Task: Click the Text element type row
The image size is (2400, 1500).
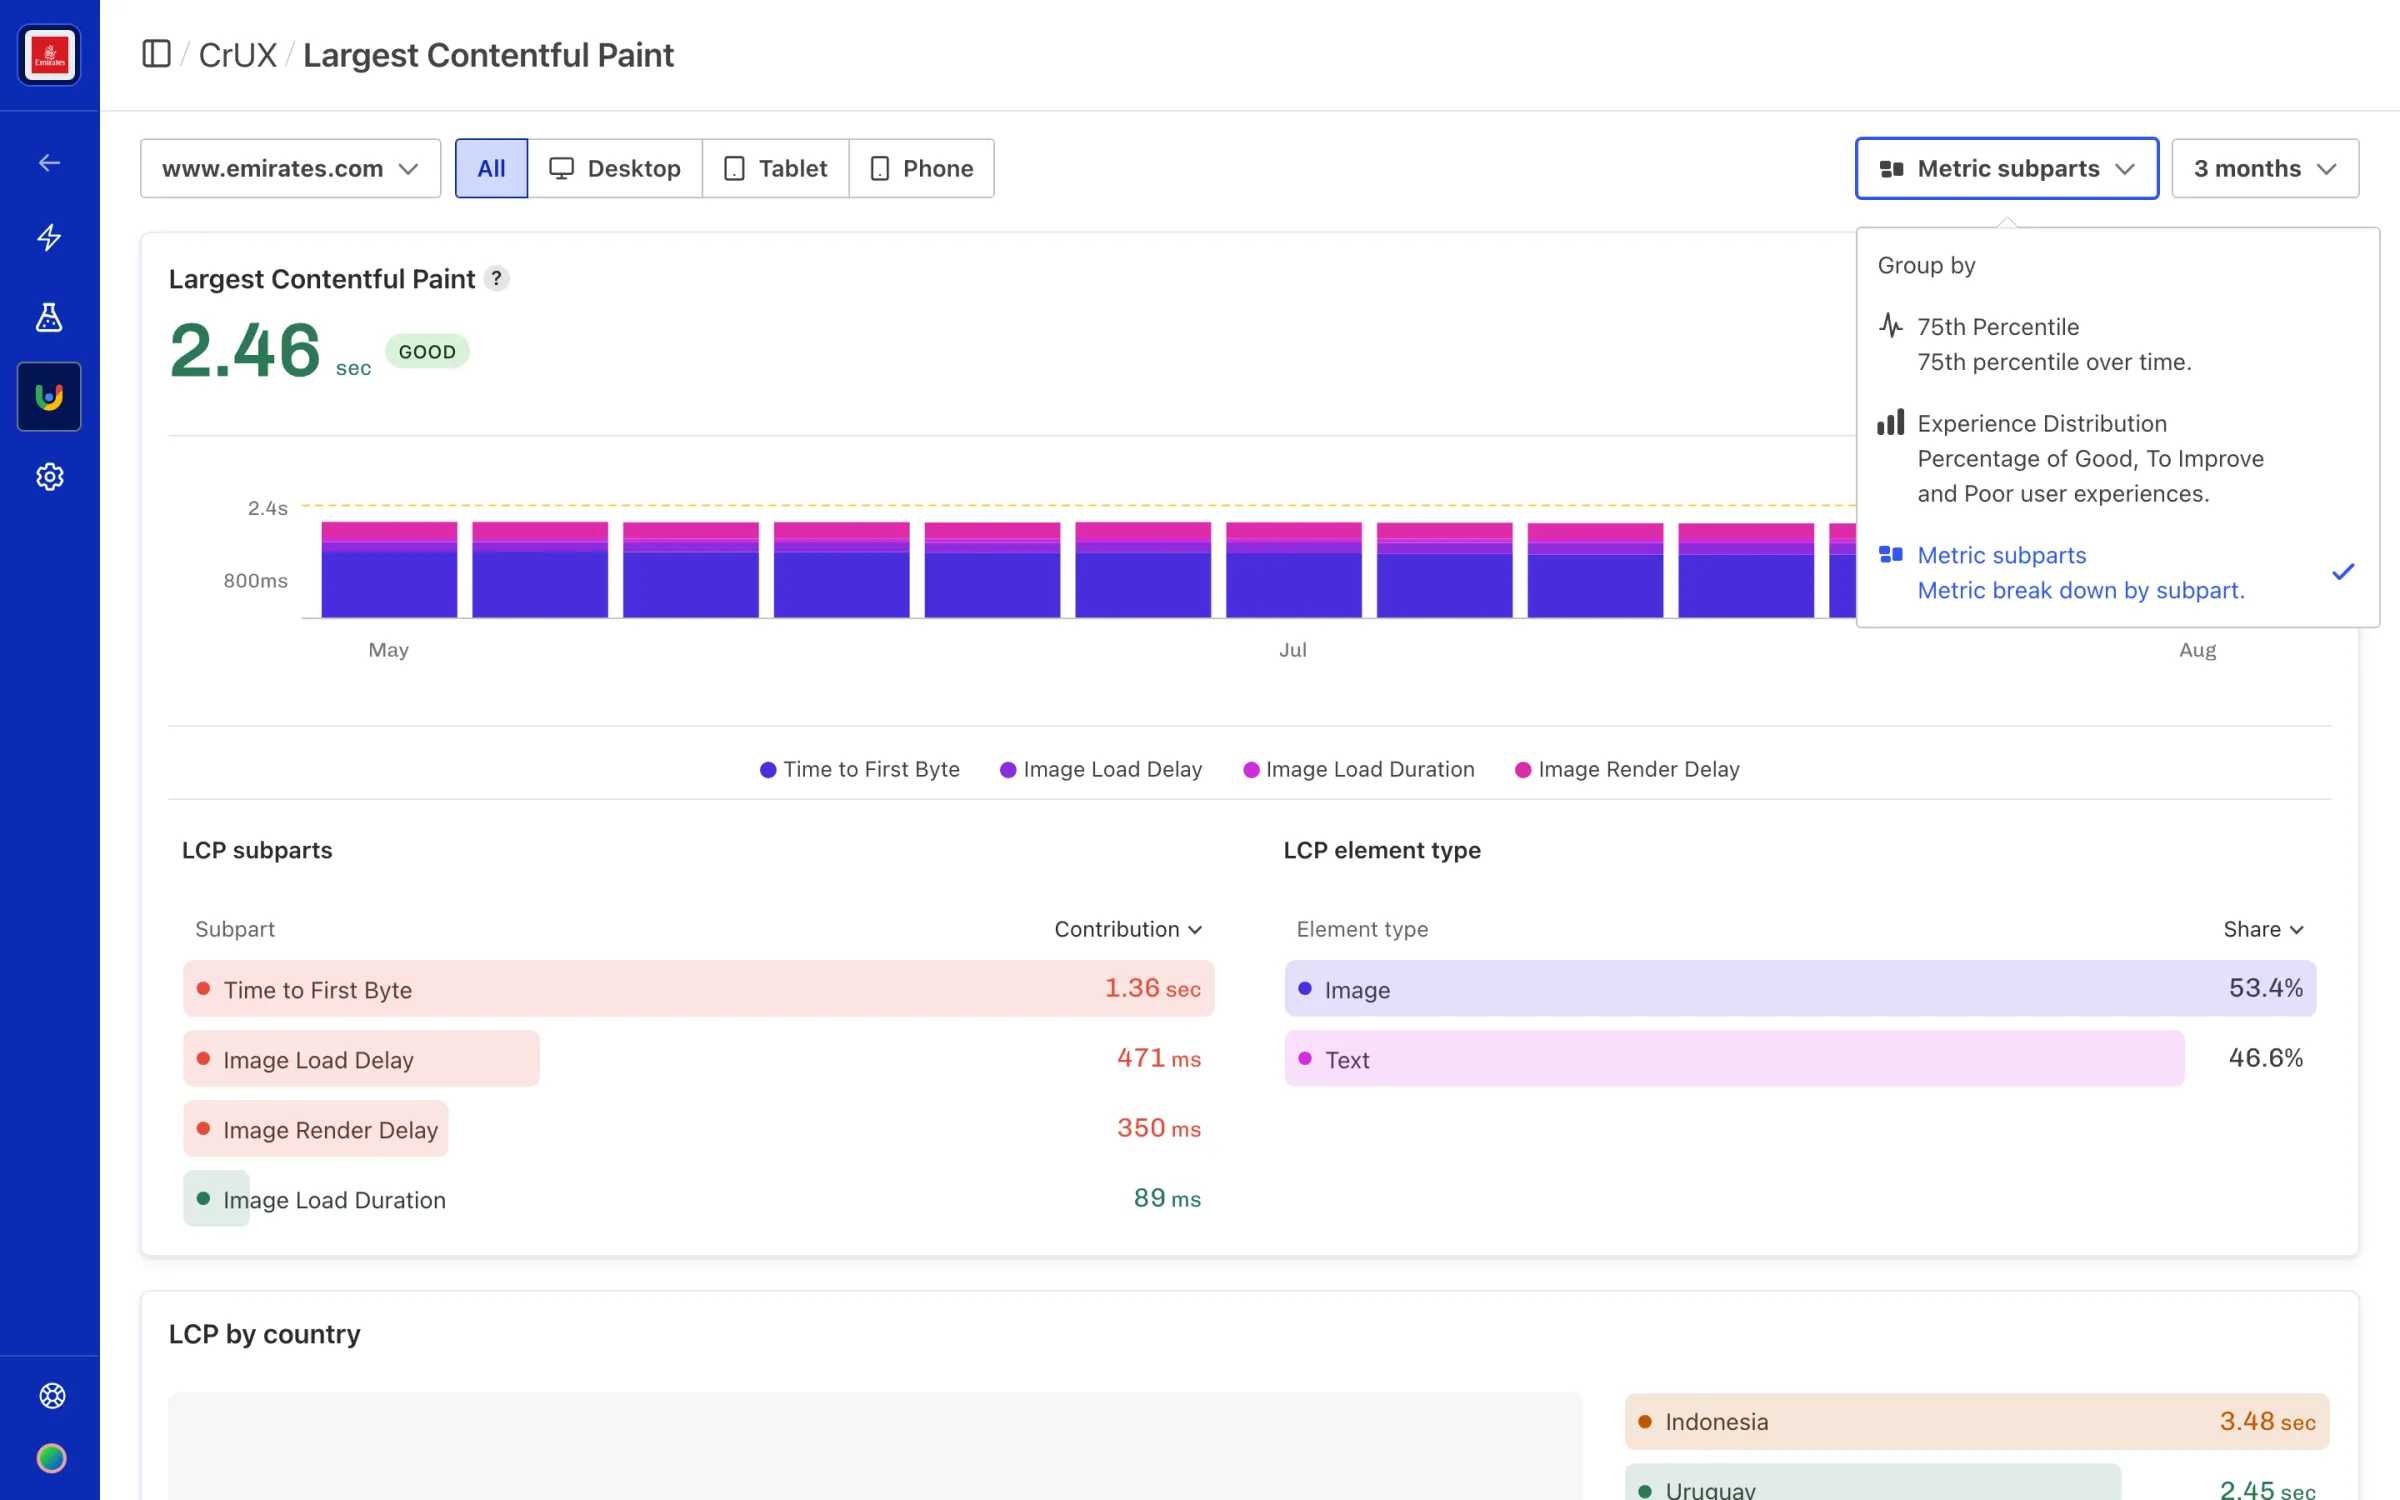Action: (x=1800, y=1059)
